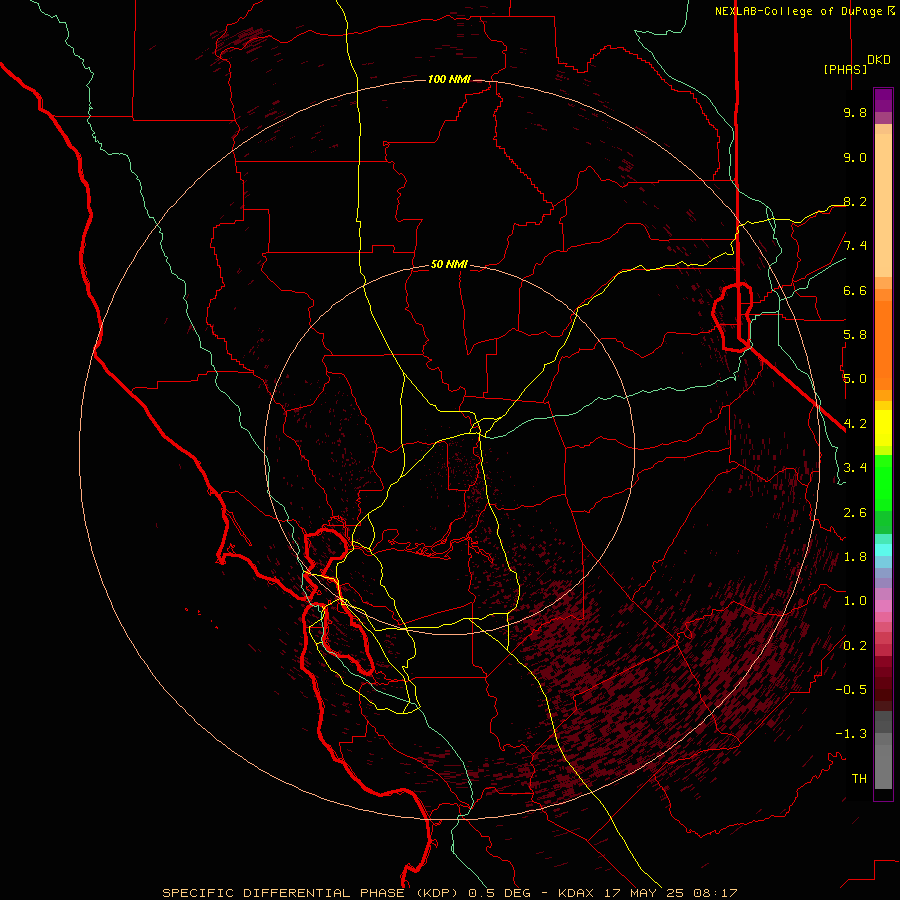Click the 3.4 value on the color scale
The height and width of the screenshot is (900, 900).
855,468
